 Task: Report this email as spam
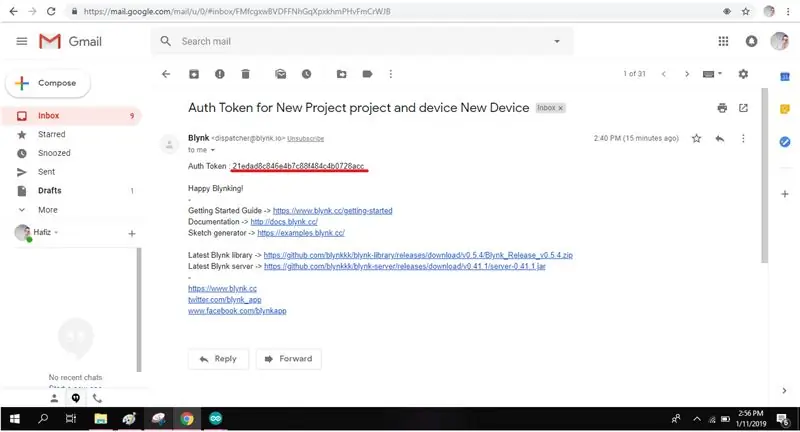pyautogui.click(x=219, y=74)
